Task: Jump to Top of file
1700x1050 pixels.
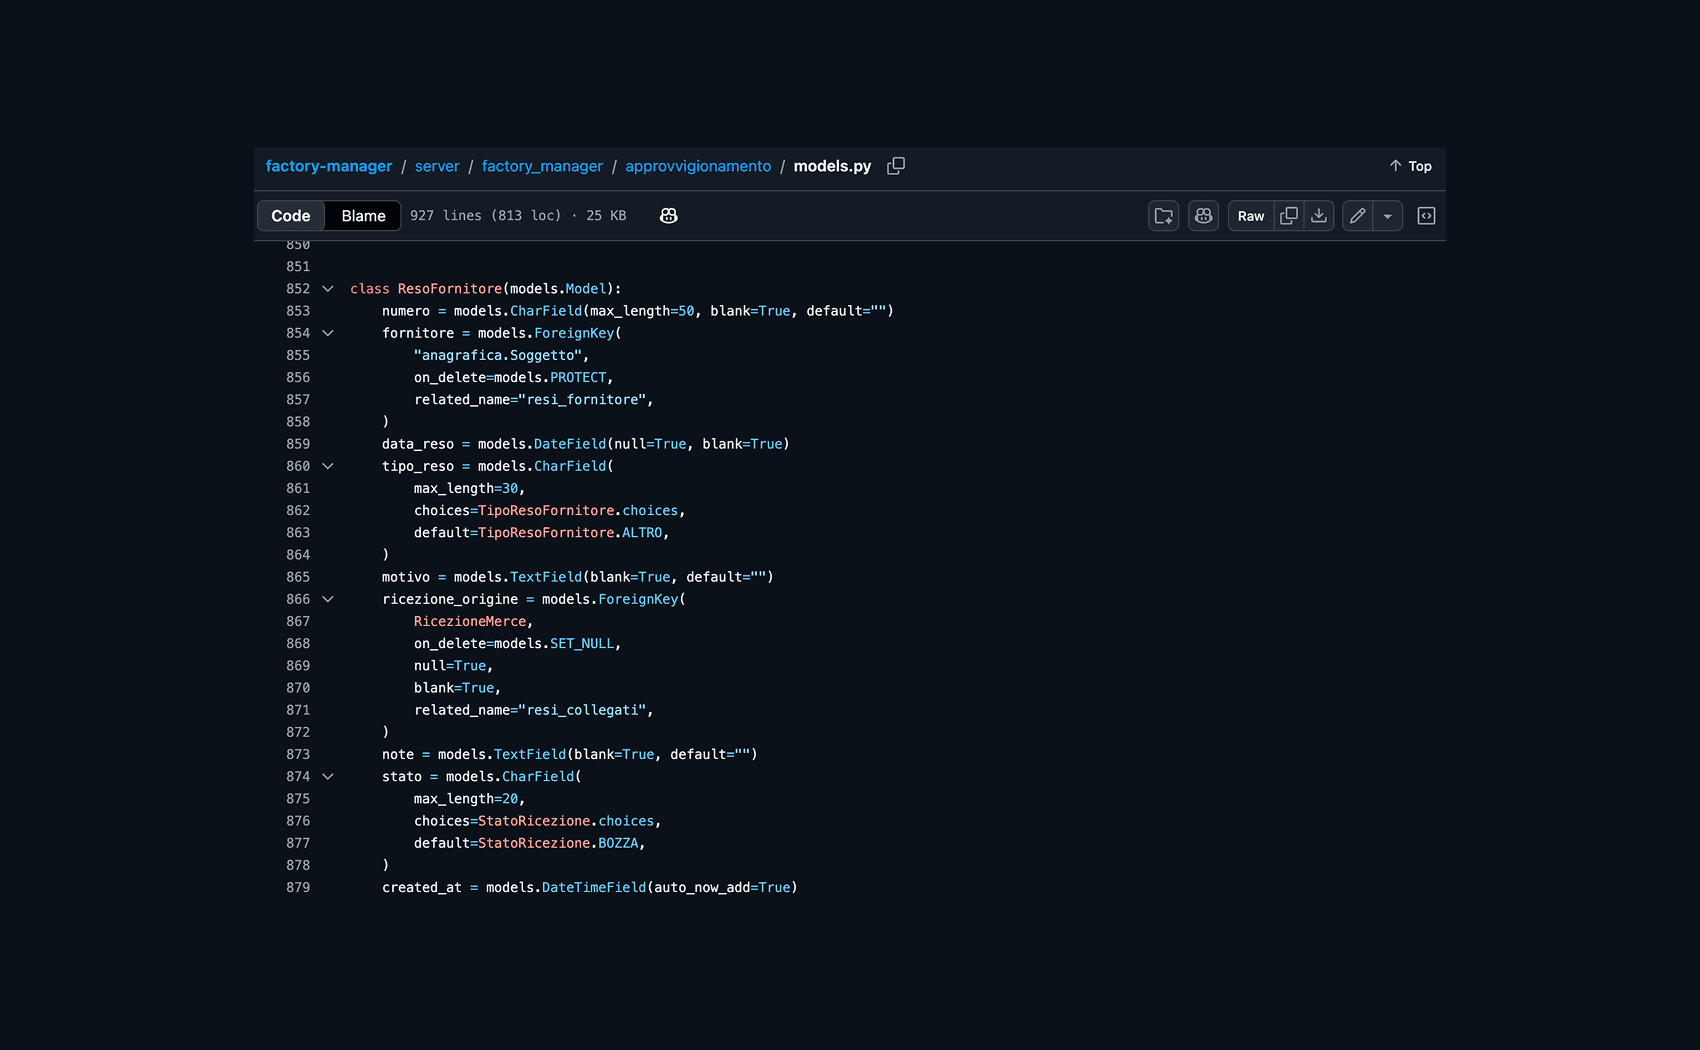Action: click(1410, 166)
